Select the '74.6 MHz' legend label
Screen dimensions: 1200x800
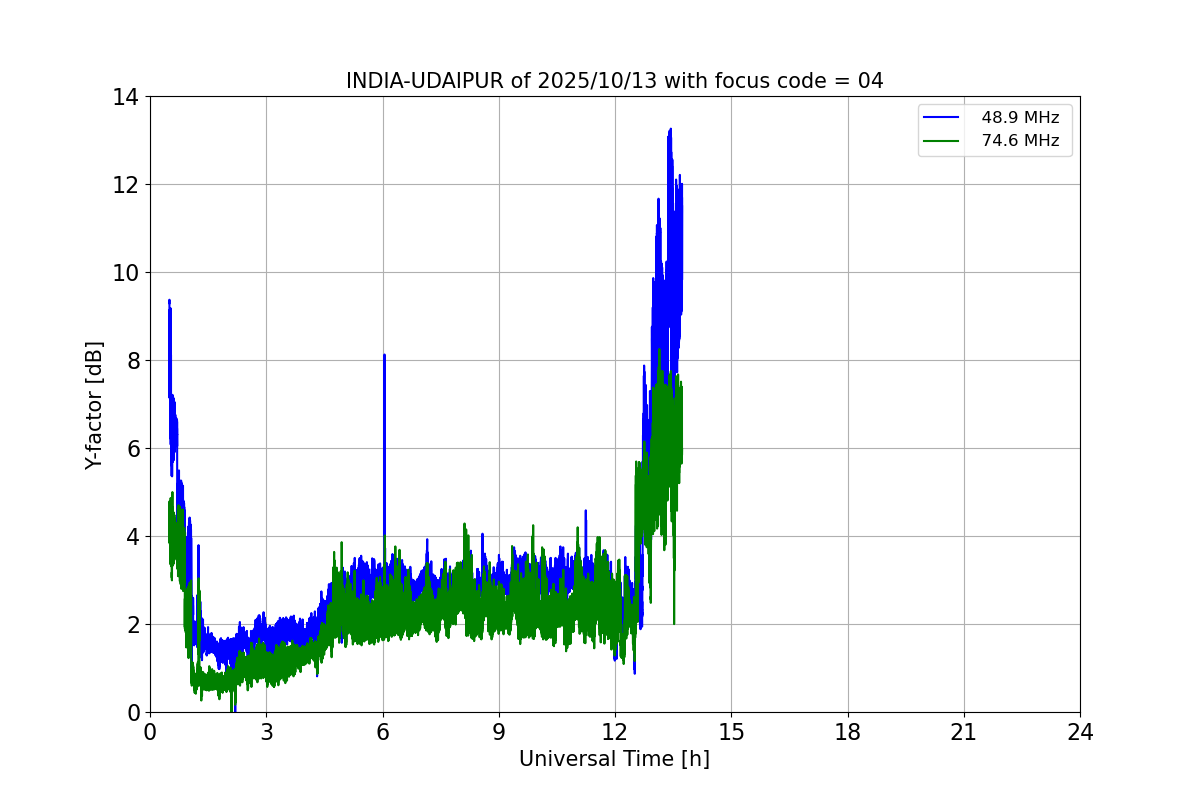pyautogui.click(x=1020, y=141)
